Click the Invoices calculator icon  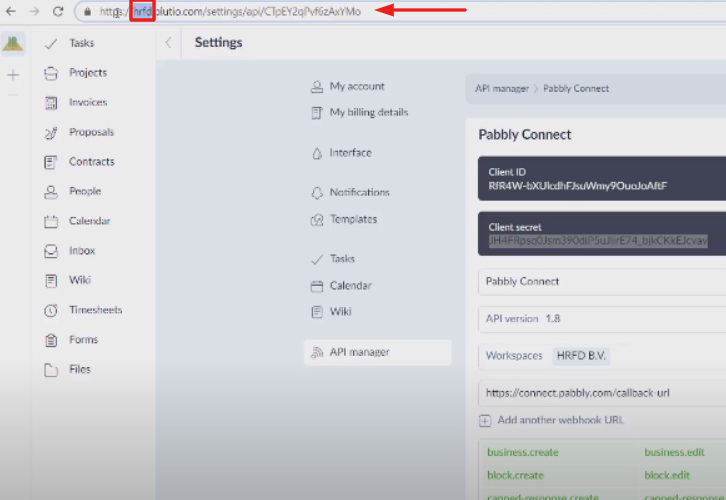click(x=51, y=103)
